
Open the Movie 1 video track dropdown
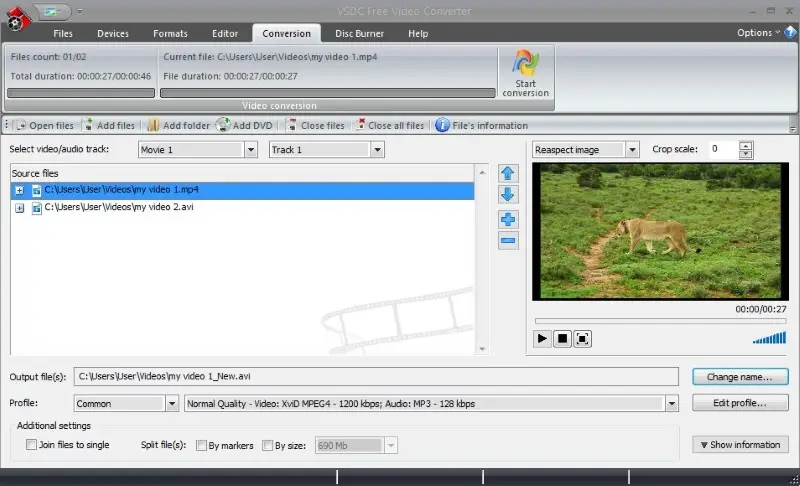(x=250, y=150)
